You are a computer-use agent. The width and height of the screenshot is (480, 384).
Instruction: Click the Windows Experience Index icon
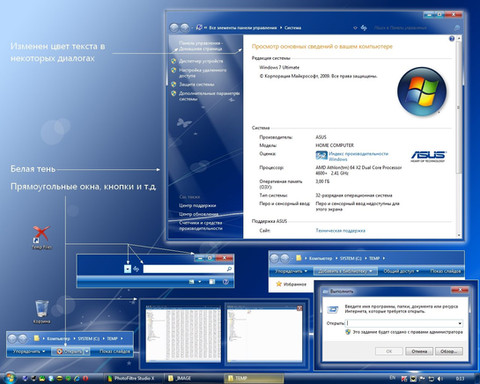tap(321, 155)
